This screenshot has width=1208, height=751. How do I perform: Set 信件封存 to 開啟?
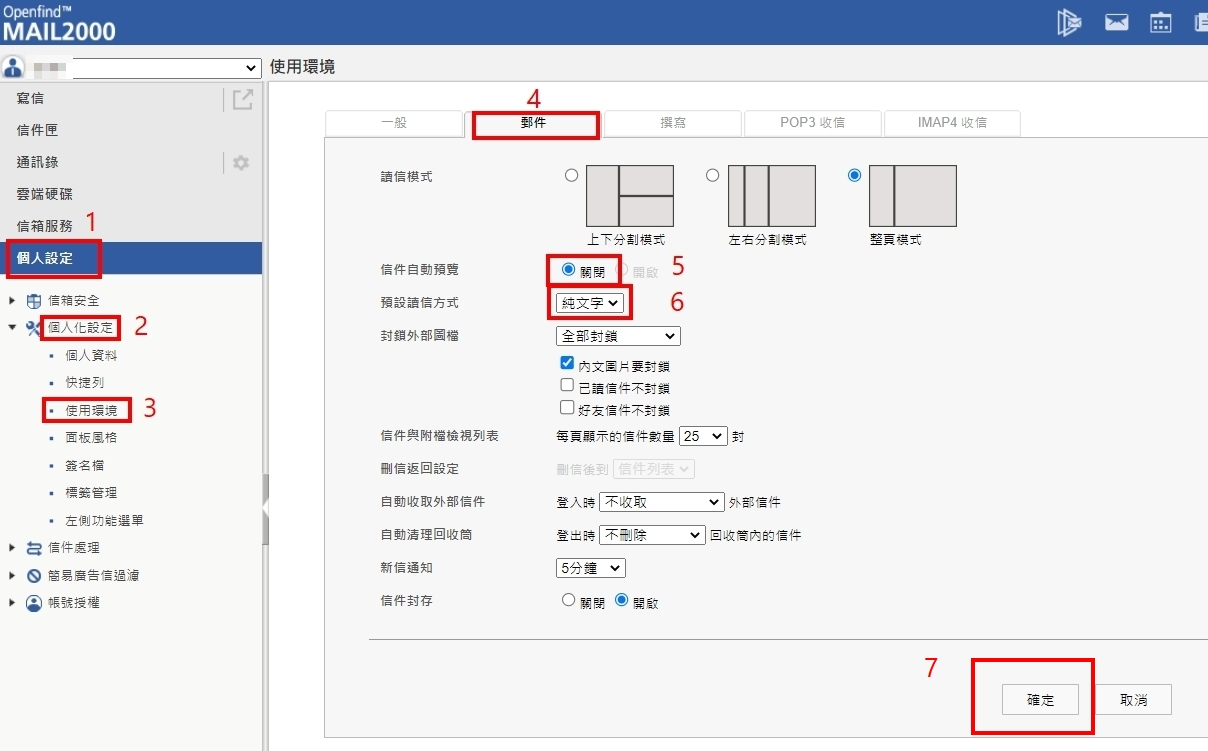(x=621, y=600)
